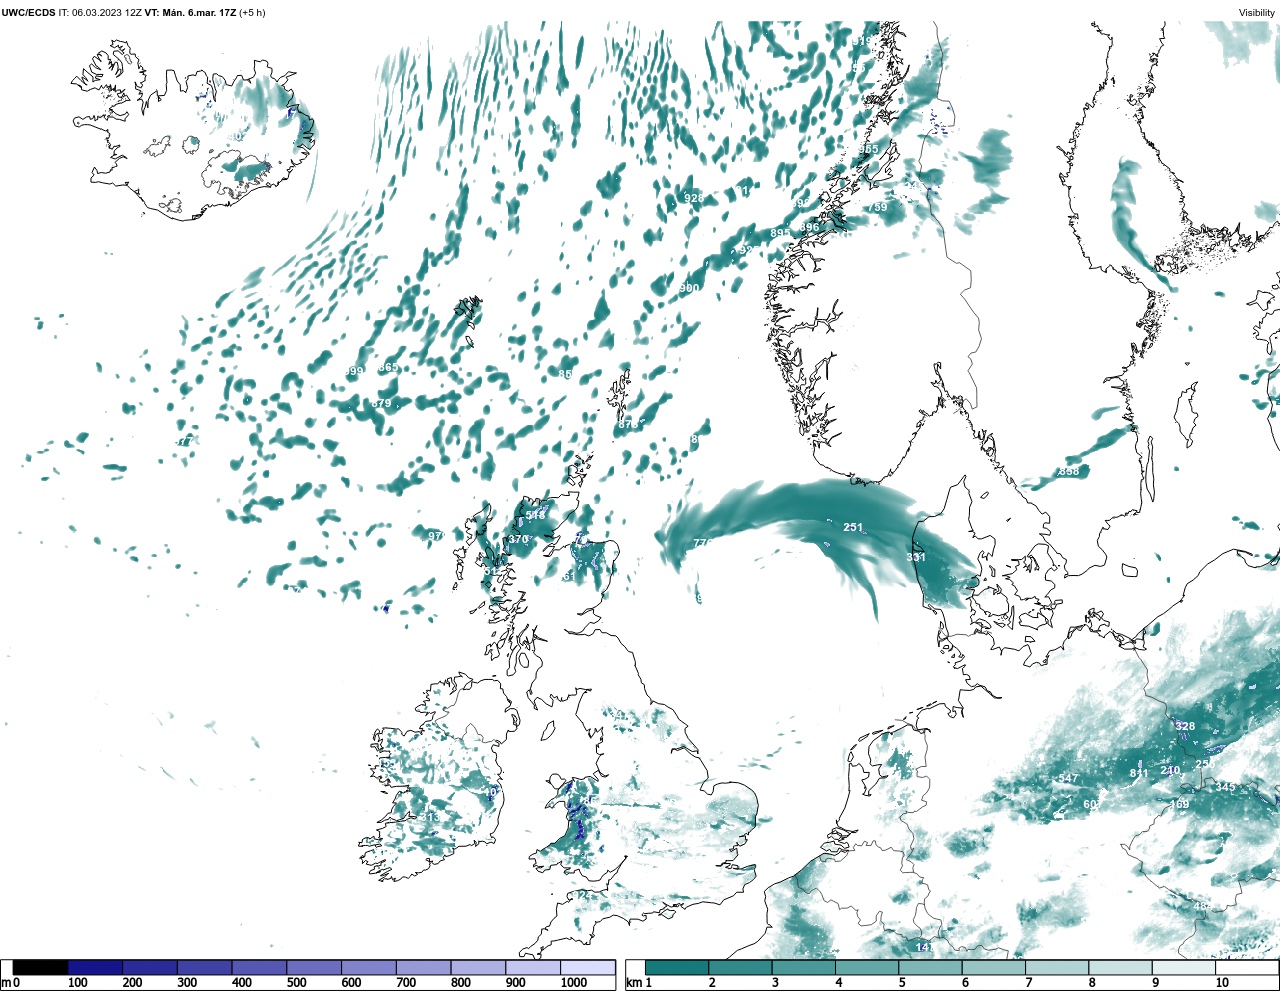Click the 700–800 m legend swatch
Screen dimensions: 1280x991
tap(423, 967)
